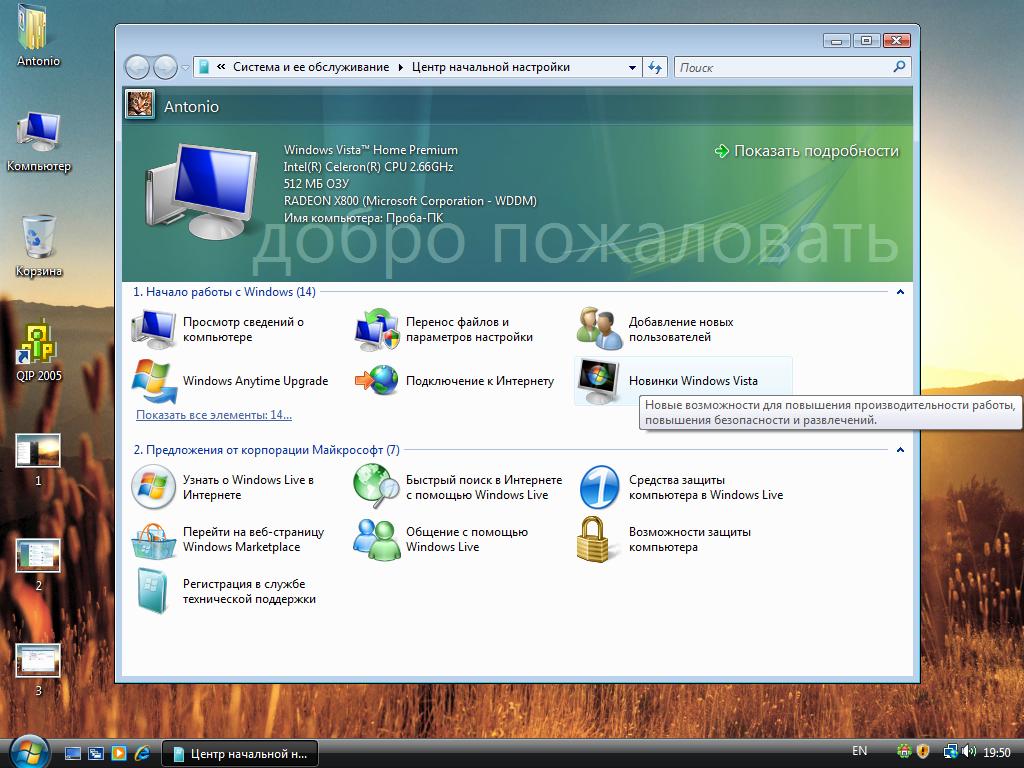Open Просмотр сведений о компьютере icon
This screenshot has width=1024, height=768.
(x=153, y=329)
